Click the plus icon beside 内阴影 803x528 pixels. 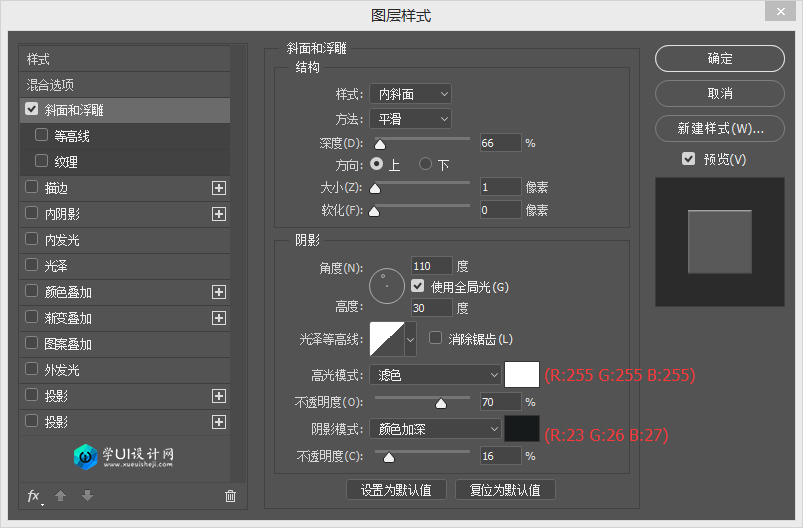click(x=219, y=214)
